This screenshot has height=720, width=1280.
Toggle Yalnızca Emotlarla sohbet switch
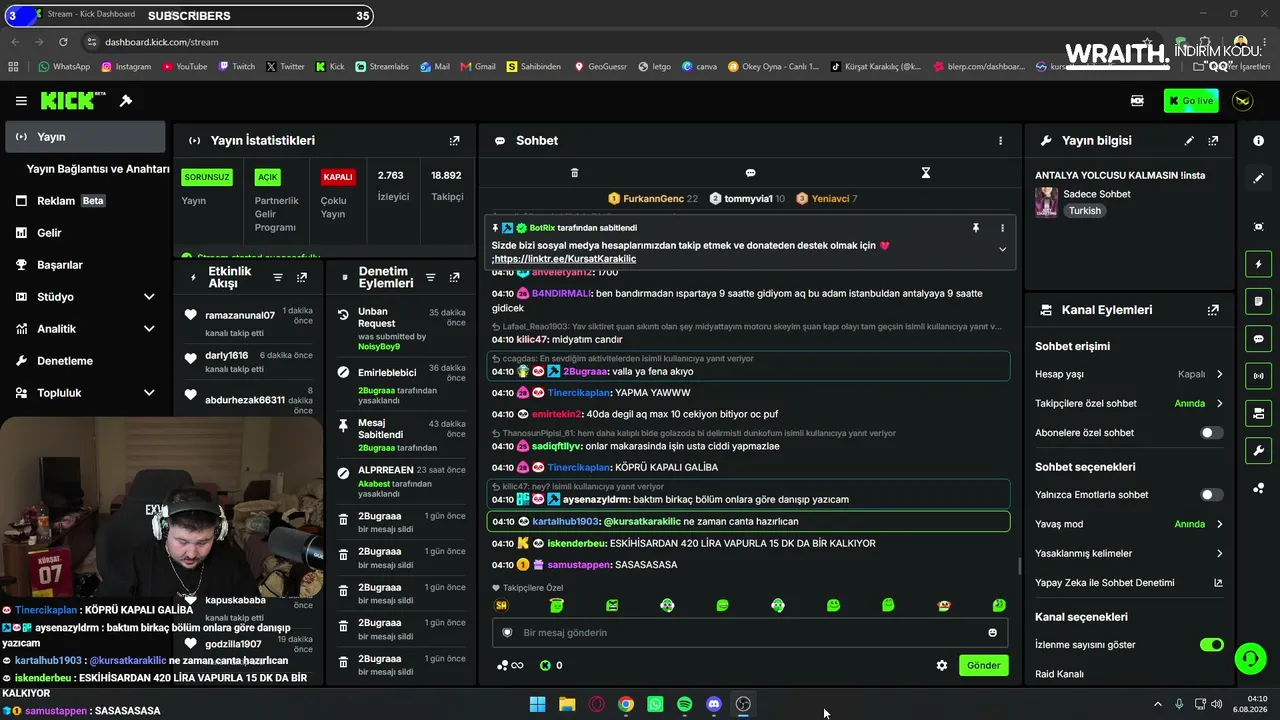tap(1211, 495)
